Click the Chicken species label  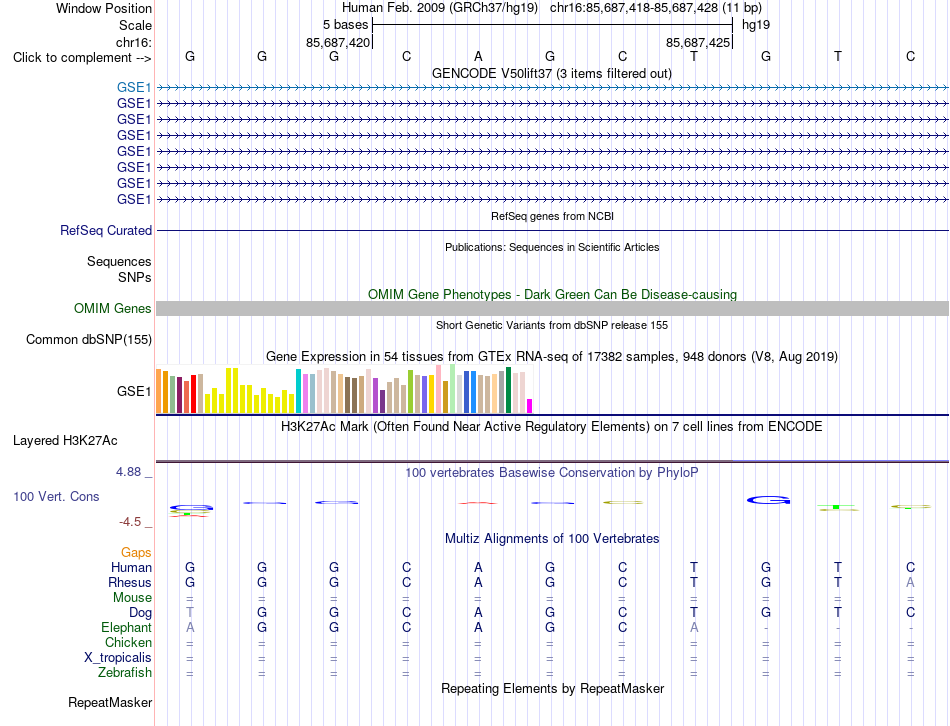(128, 642)
